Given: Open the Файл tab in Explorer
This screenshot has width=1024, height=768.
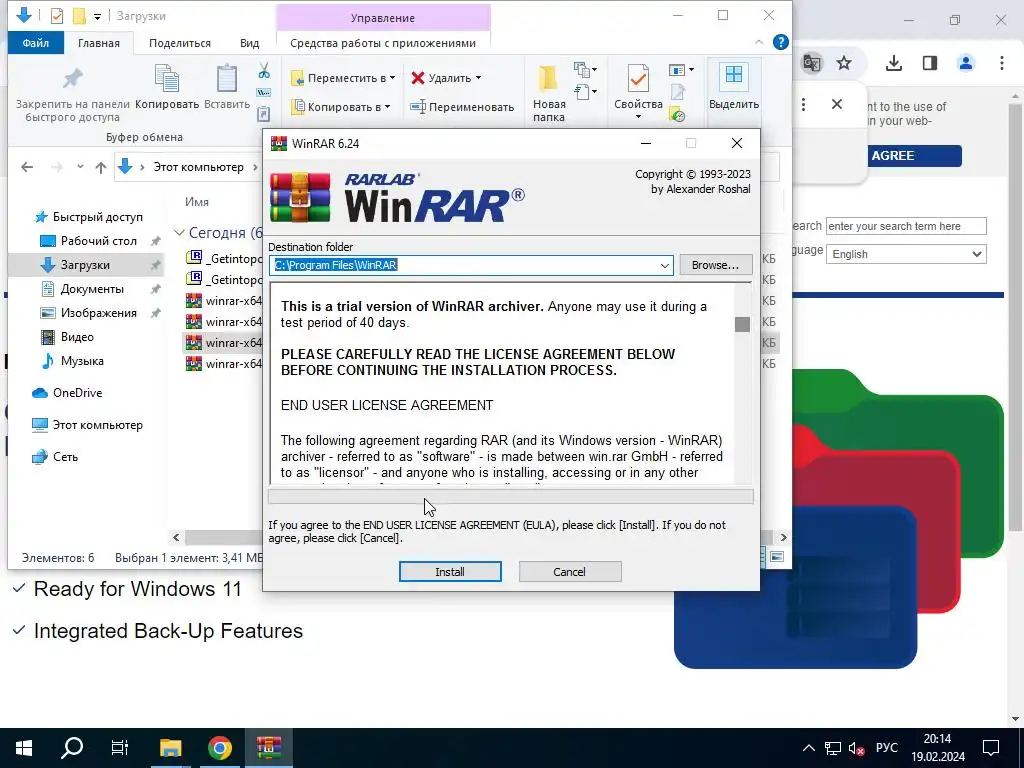Looking at the screenshot, I should coord(36,43).
